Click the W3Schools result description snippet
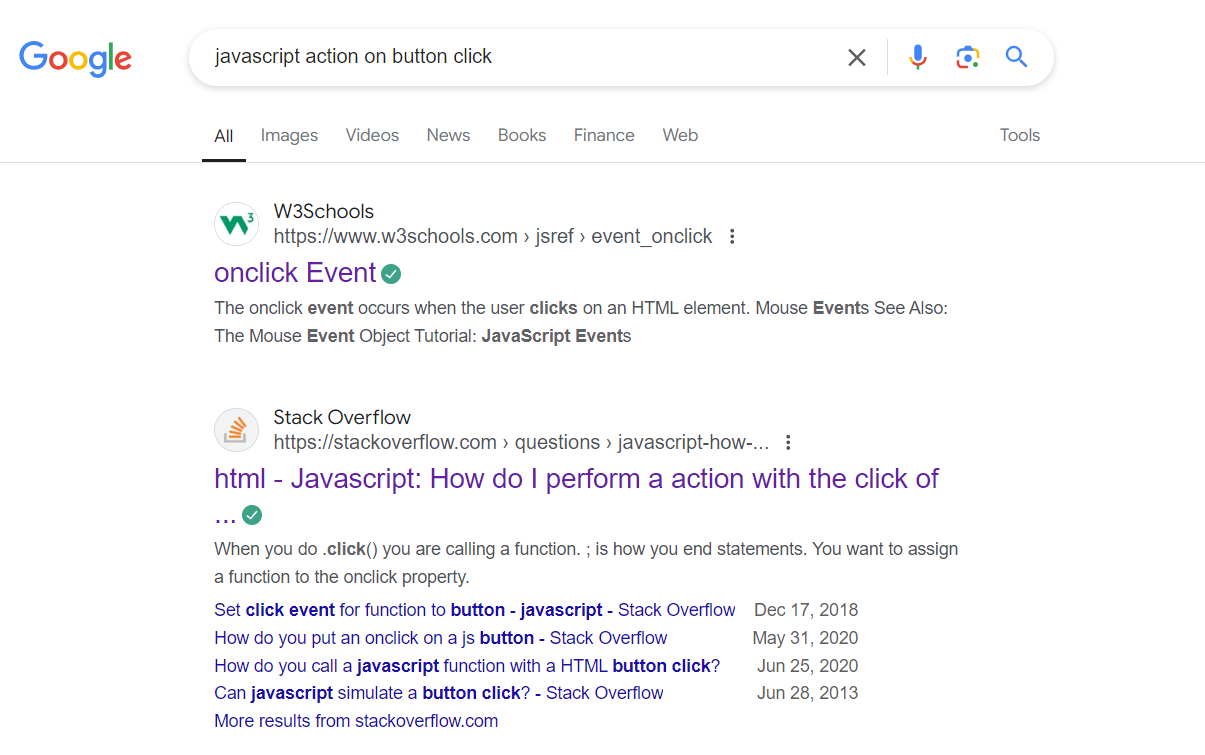This screenshot has height=755, width=1205. click(x=581, y=322)
